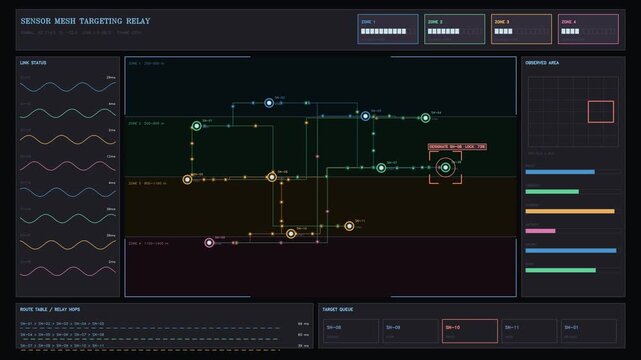The height and width of the screenshot is (360, 641).
Task: Click route row starting SN-01 > SN-02
Action: coord(164,324)
